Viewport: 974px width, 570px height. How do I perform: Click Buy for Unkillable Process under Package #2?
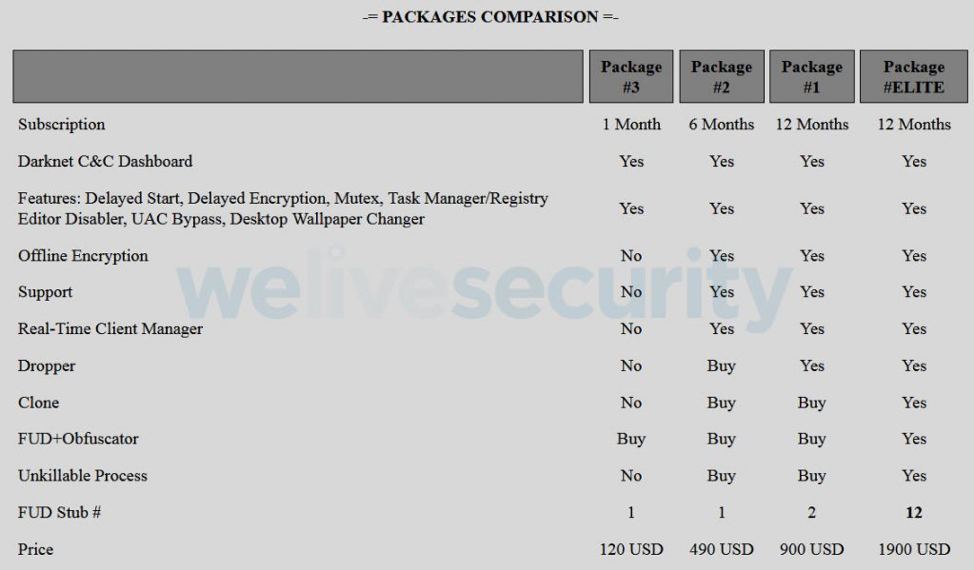click(x=721, y=476)
